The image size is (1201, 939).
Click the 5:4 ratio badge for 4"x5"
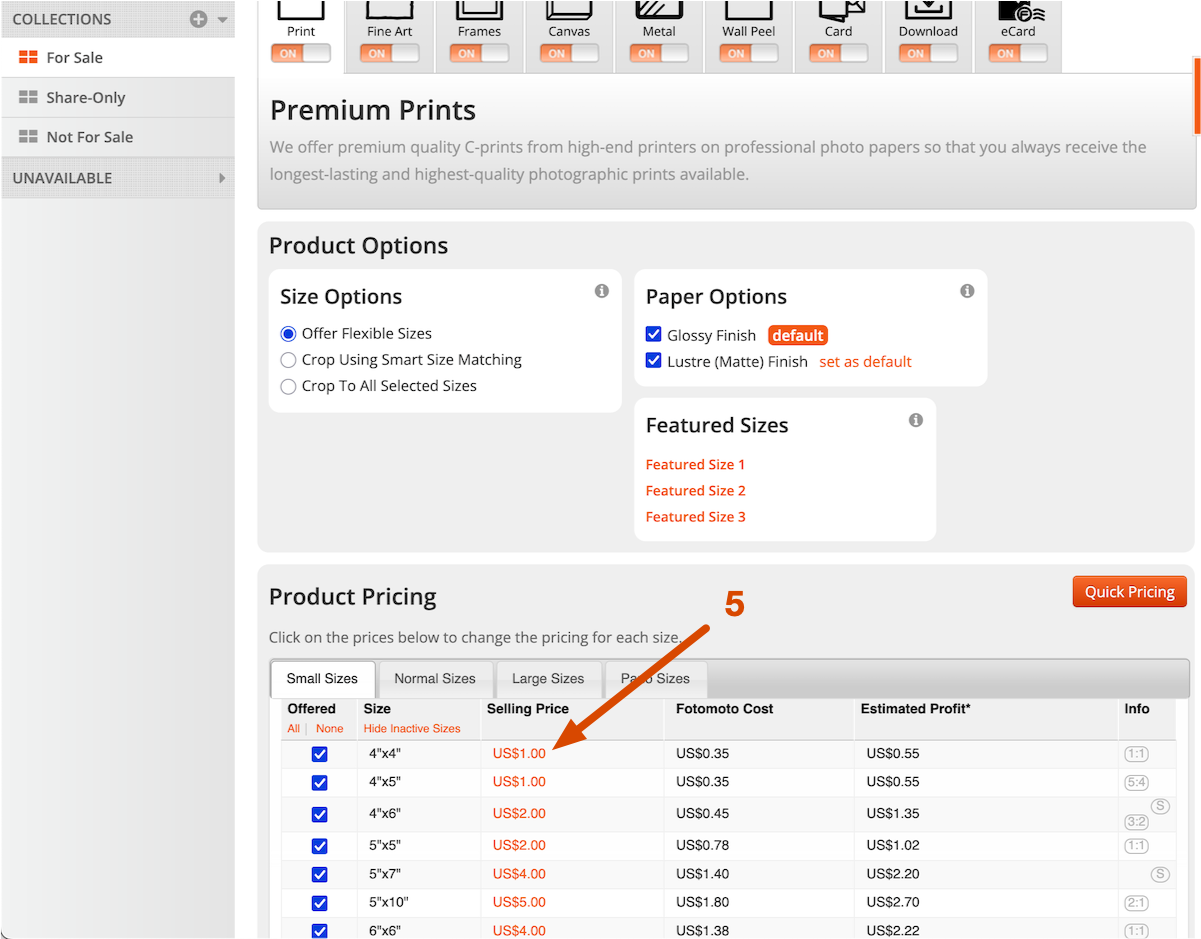(x=1136, y=782)
